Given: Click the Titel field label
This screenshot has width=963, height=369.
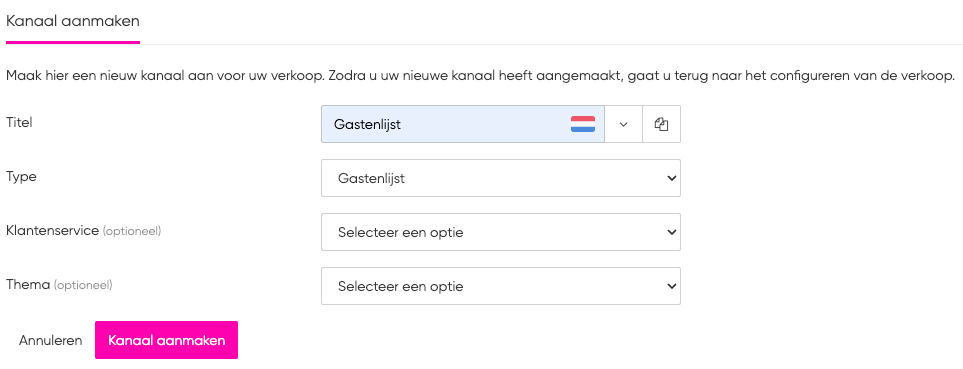Looking at the screenshot, I should pos(19,122).
